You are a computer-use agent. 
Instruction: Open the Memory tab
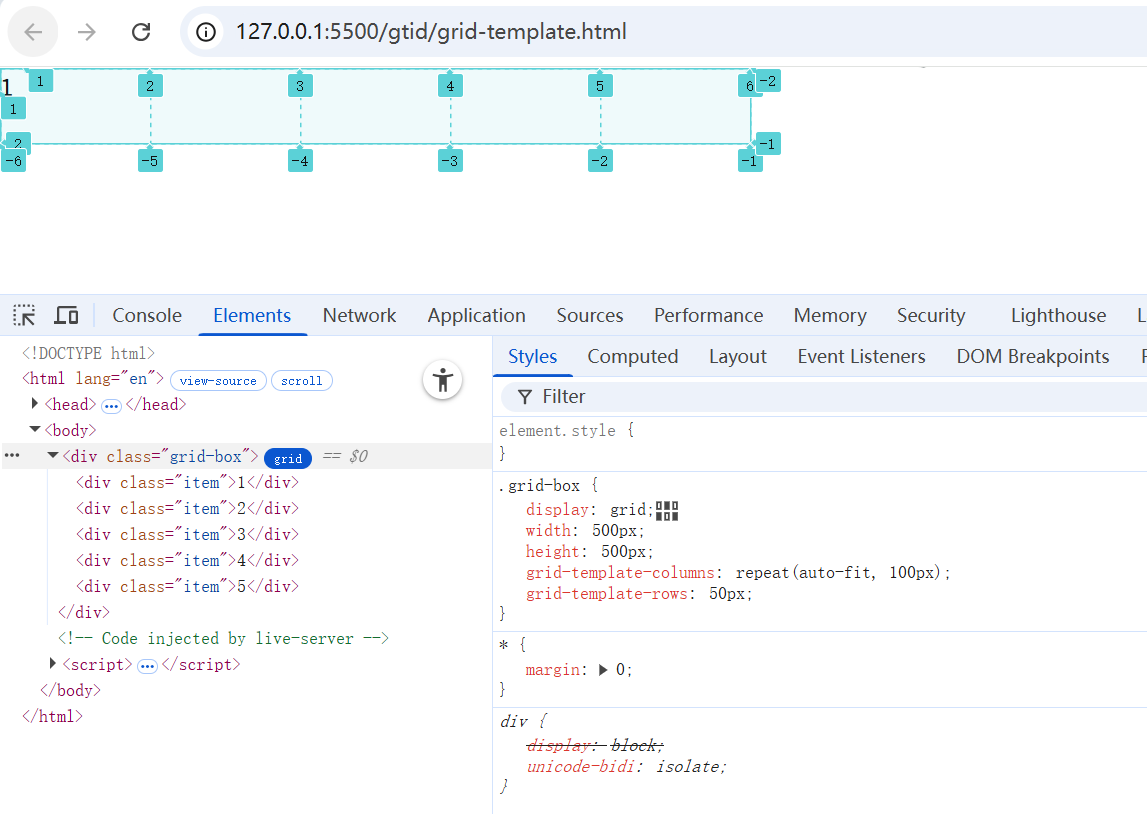[830, 315]
